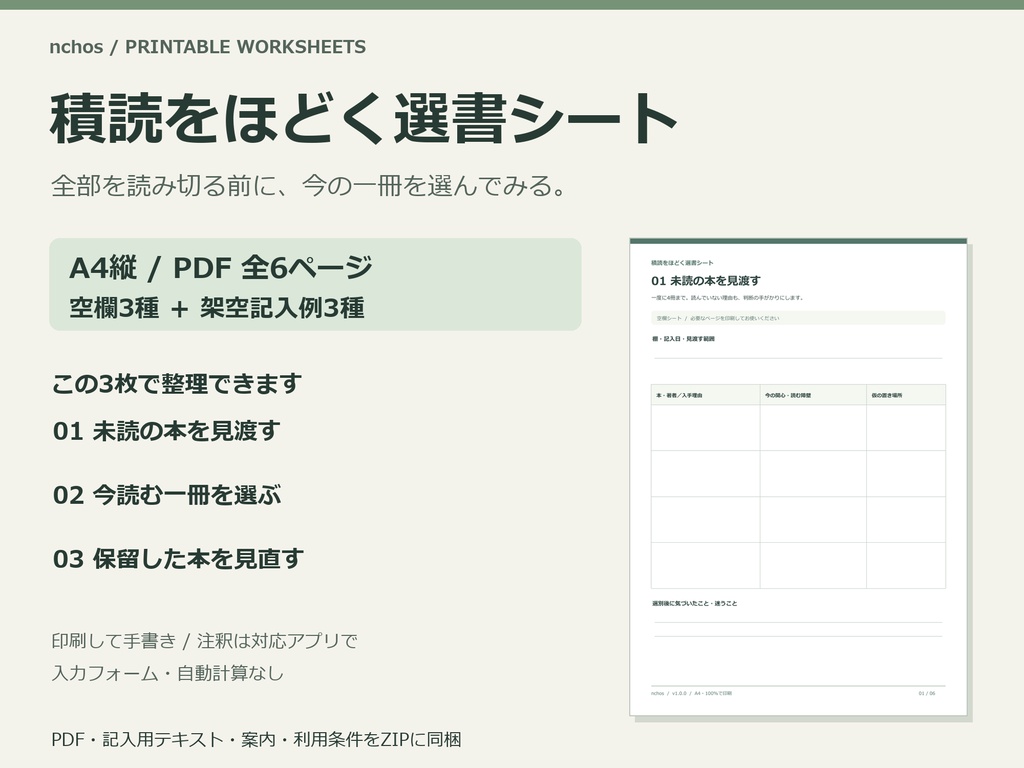This screenshot has height=768, width=1024.
Task: Click the preview footer 'nchos / v1.0.0 / A4'
Action: pos(692,694)
